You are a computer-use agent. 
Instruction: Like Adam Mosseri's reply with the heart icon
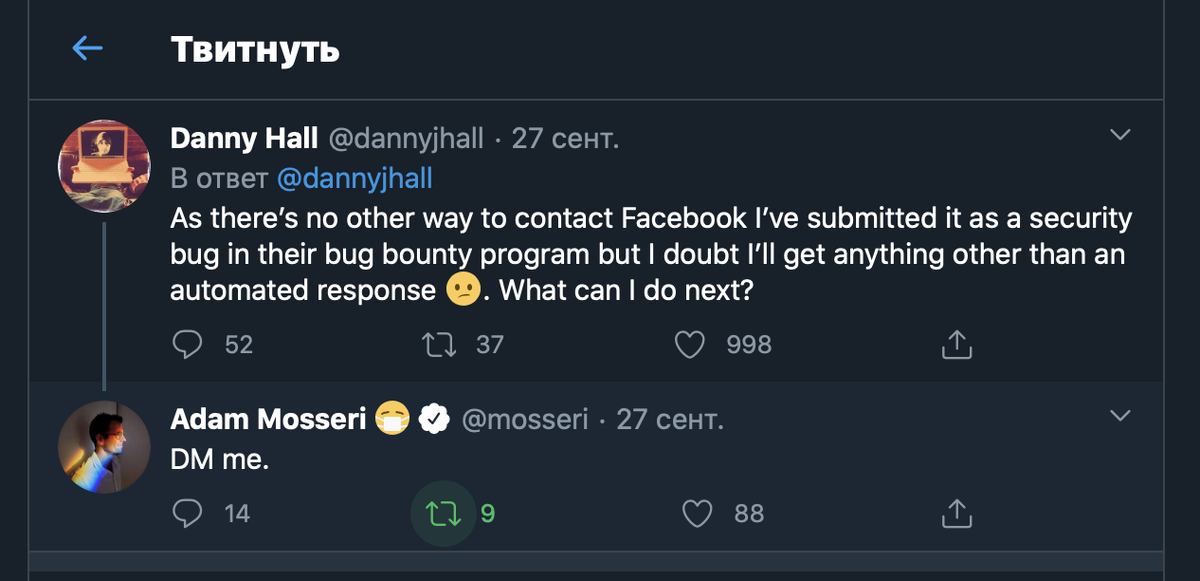click(699, 513)
